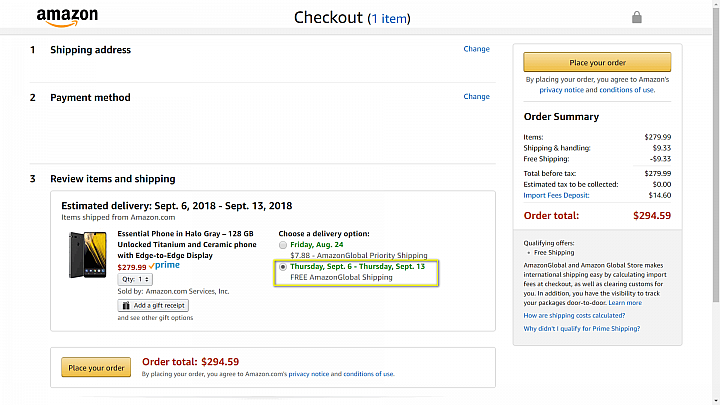Change the Shipping address
Screen dimensions: 720x405
[476, 49]
